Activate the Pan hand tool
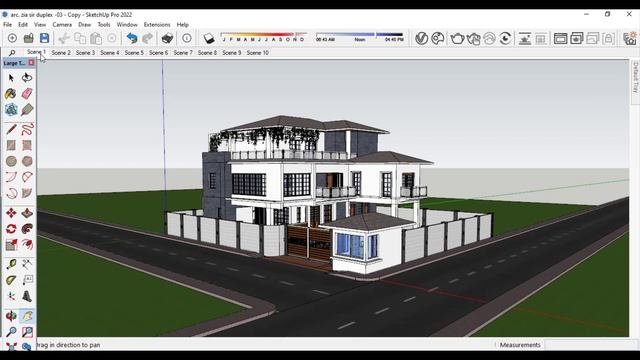 point(27,316)
